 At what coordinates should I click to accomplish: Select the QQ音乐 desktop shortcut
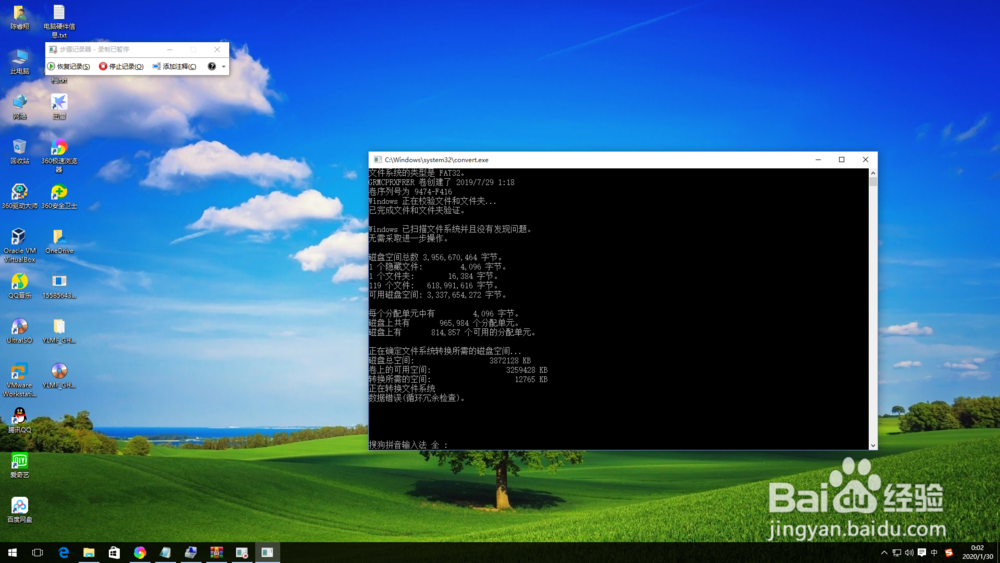[20, 286]
